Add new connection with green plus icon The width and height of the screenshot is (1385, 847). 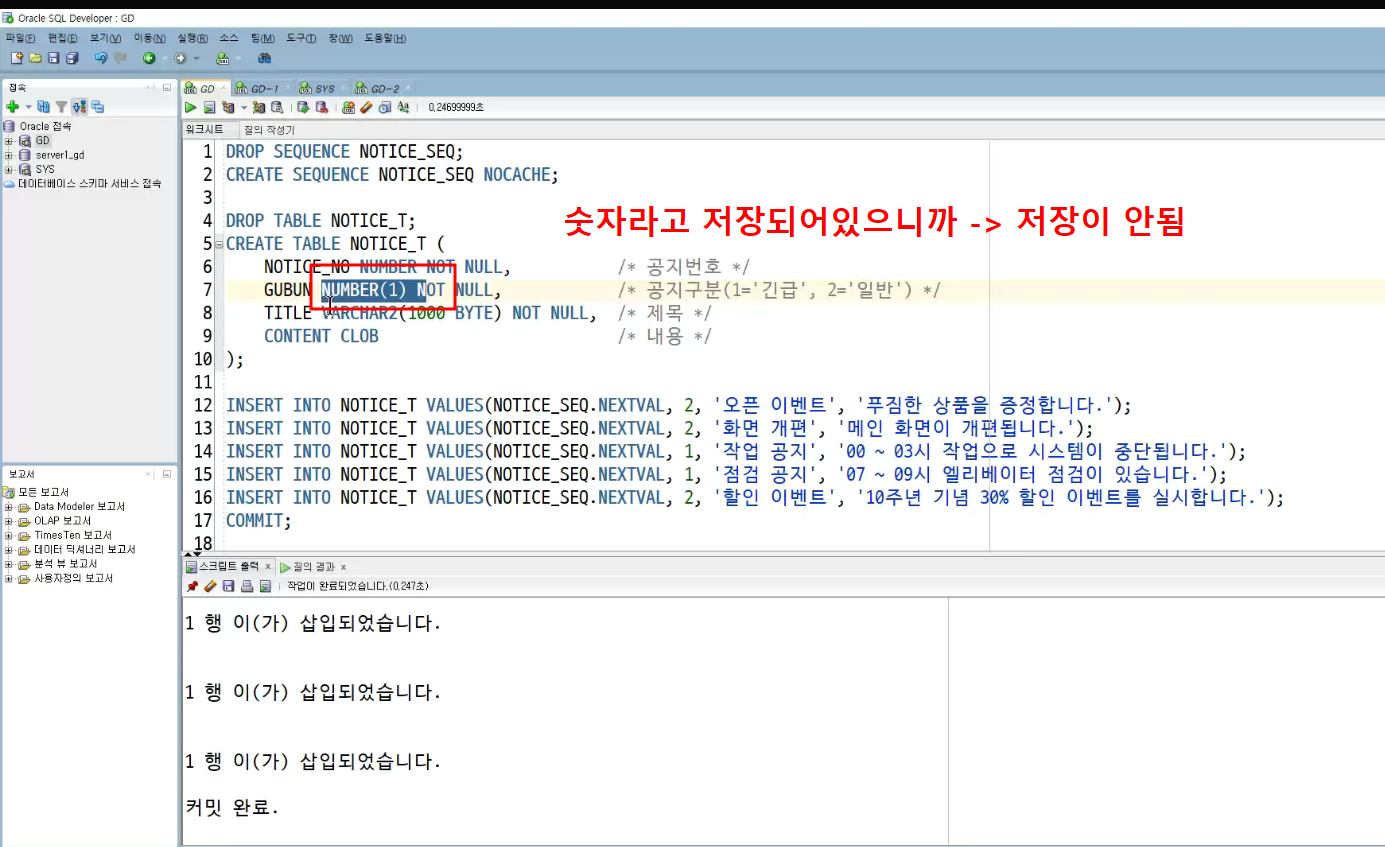pos(12,106)
